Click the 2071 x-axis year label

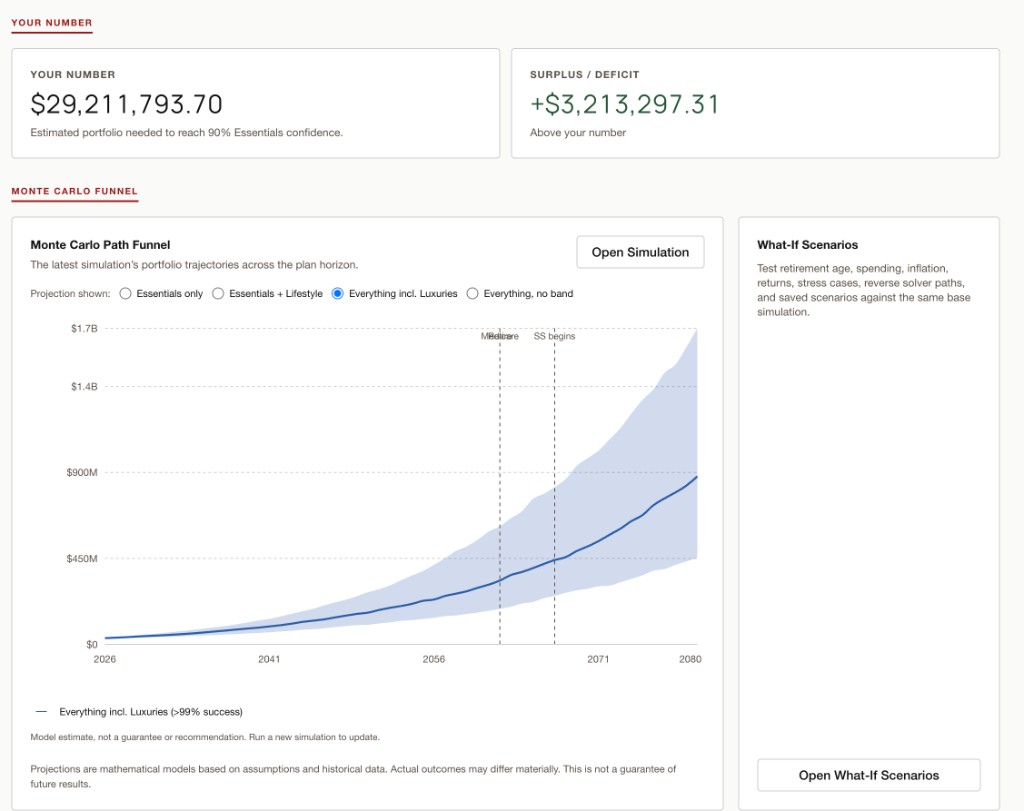(x=598, y=659)
